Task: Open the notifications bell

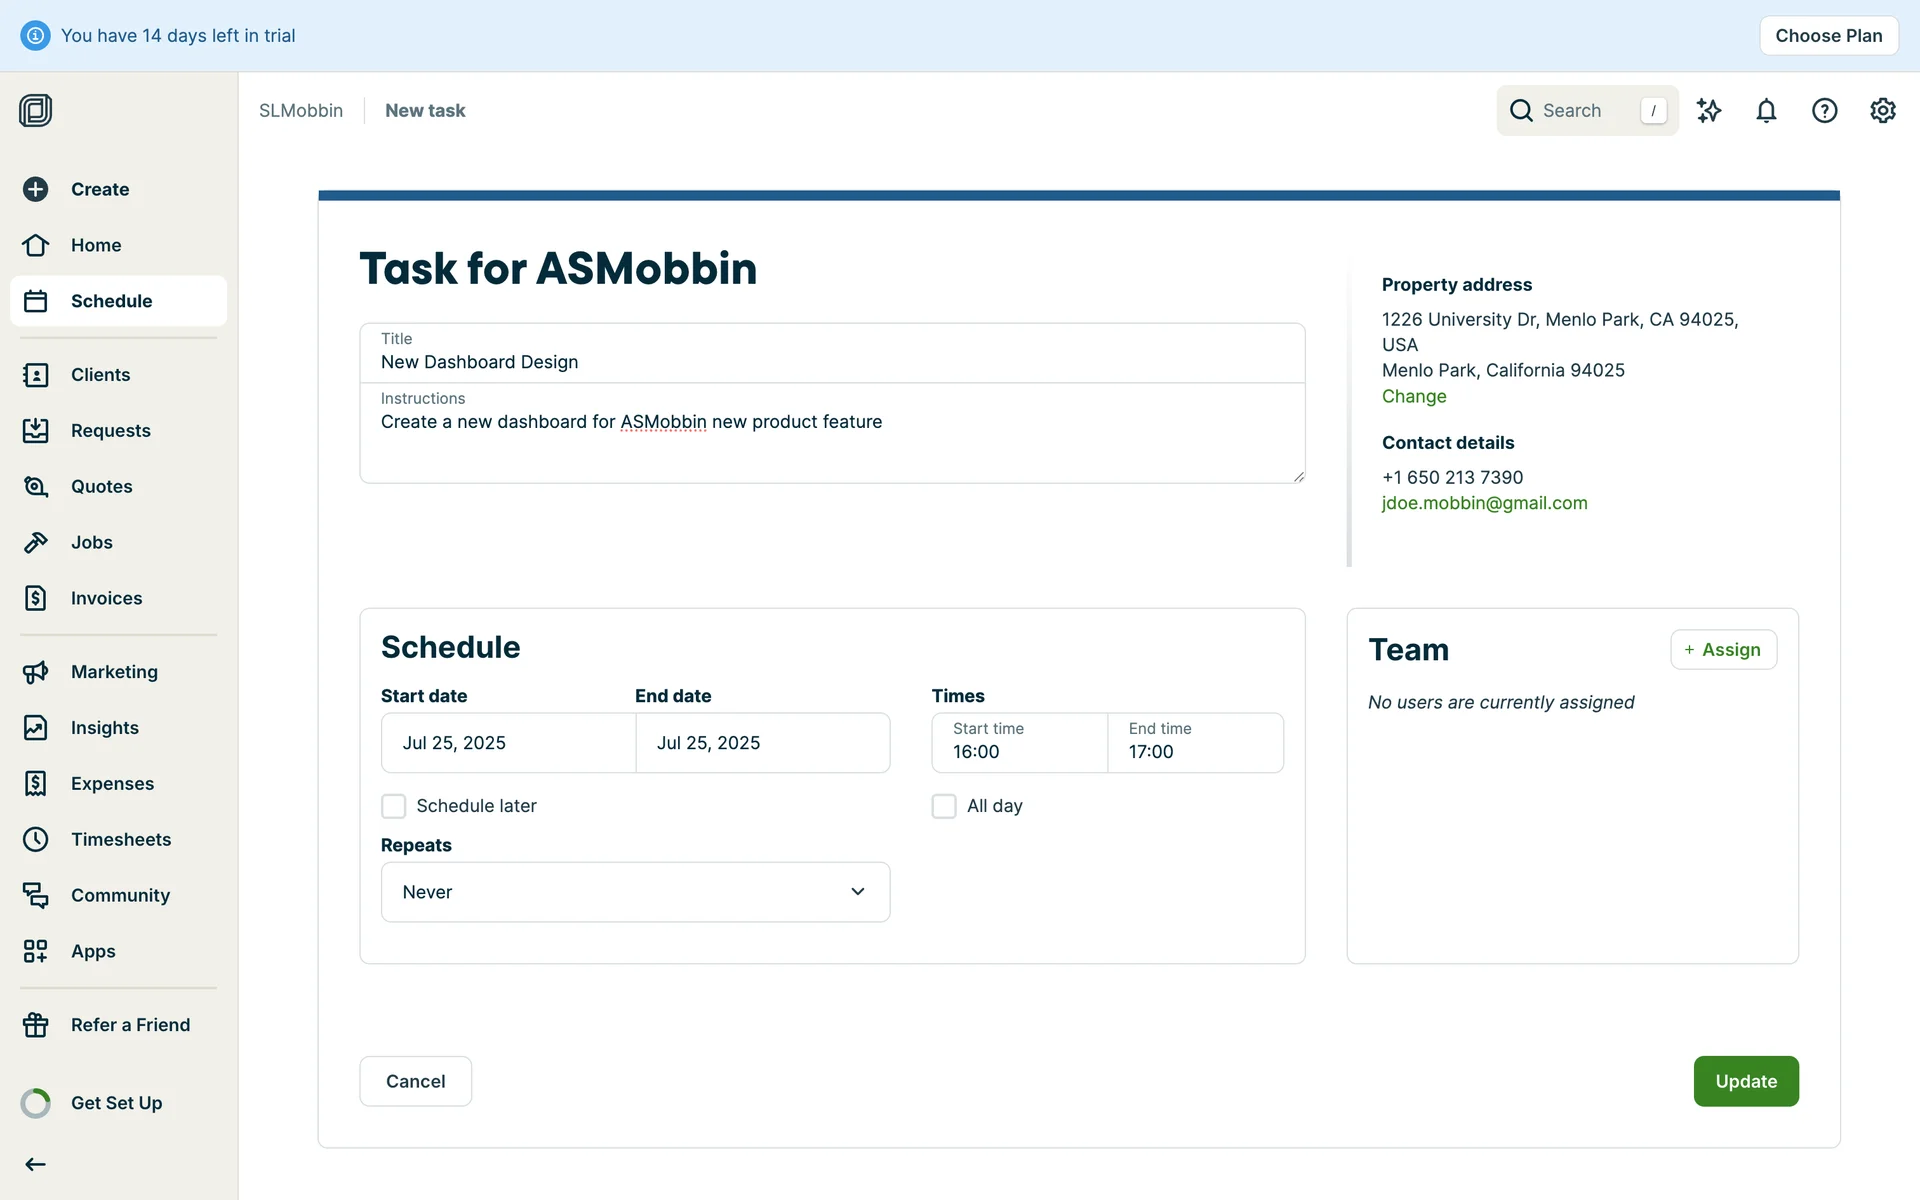Action: click(1766, 111)
